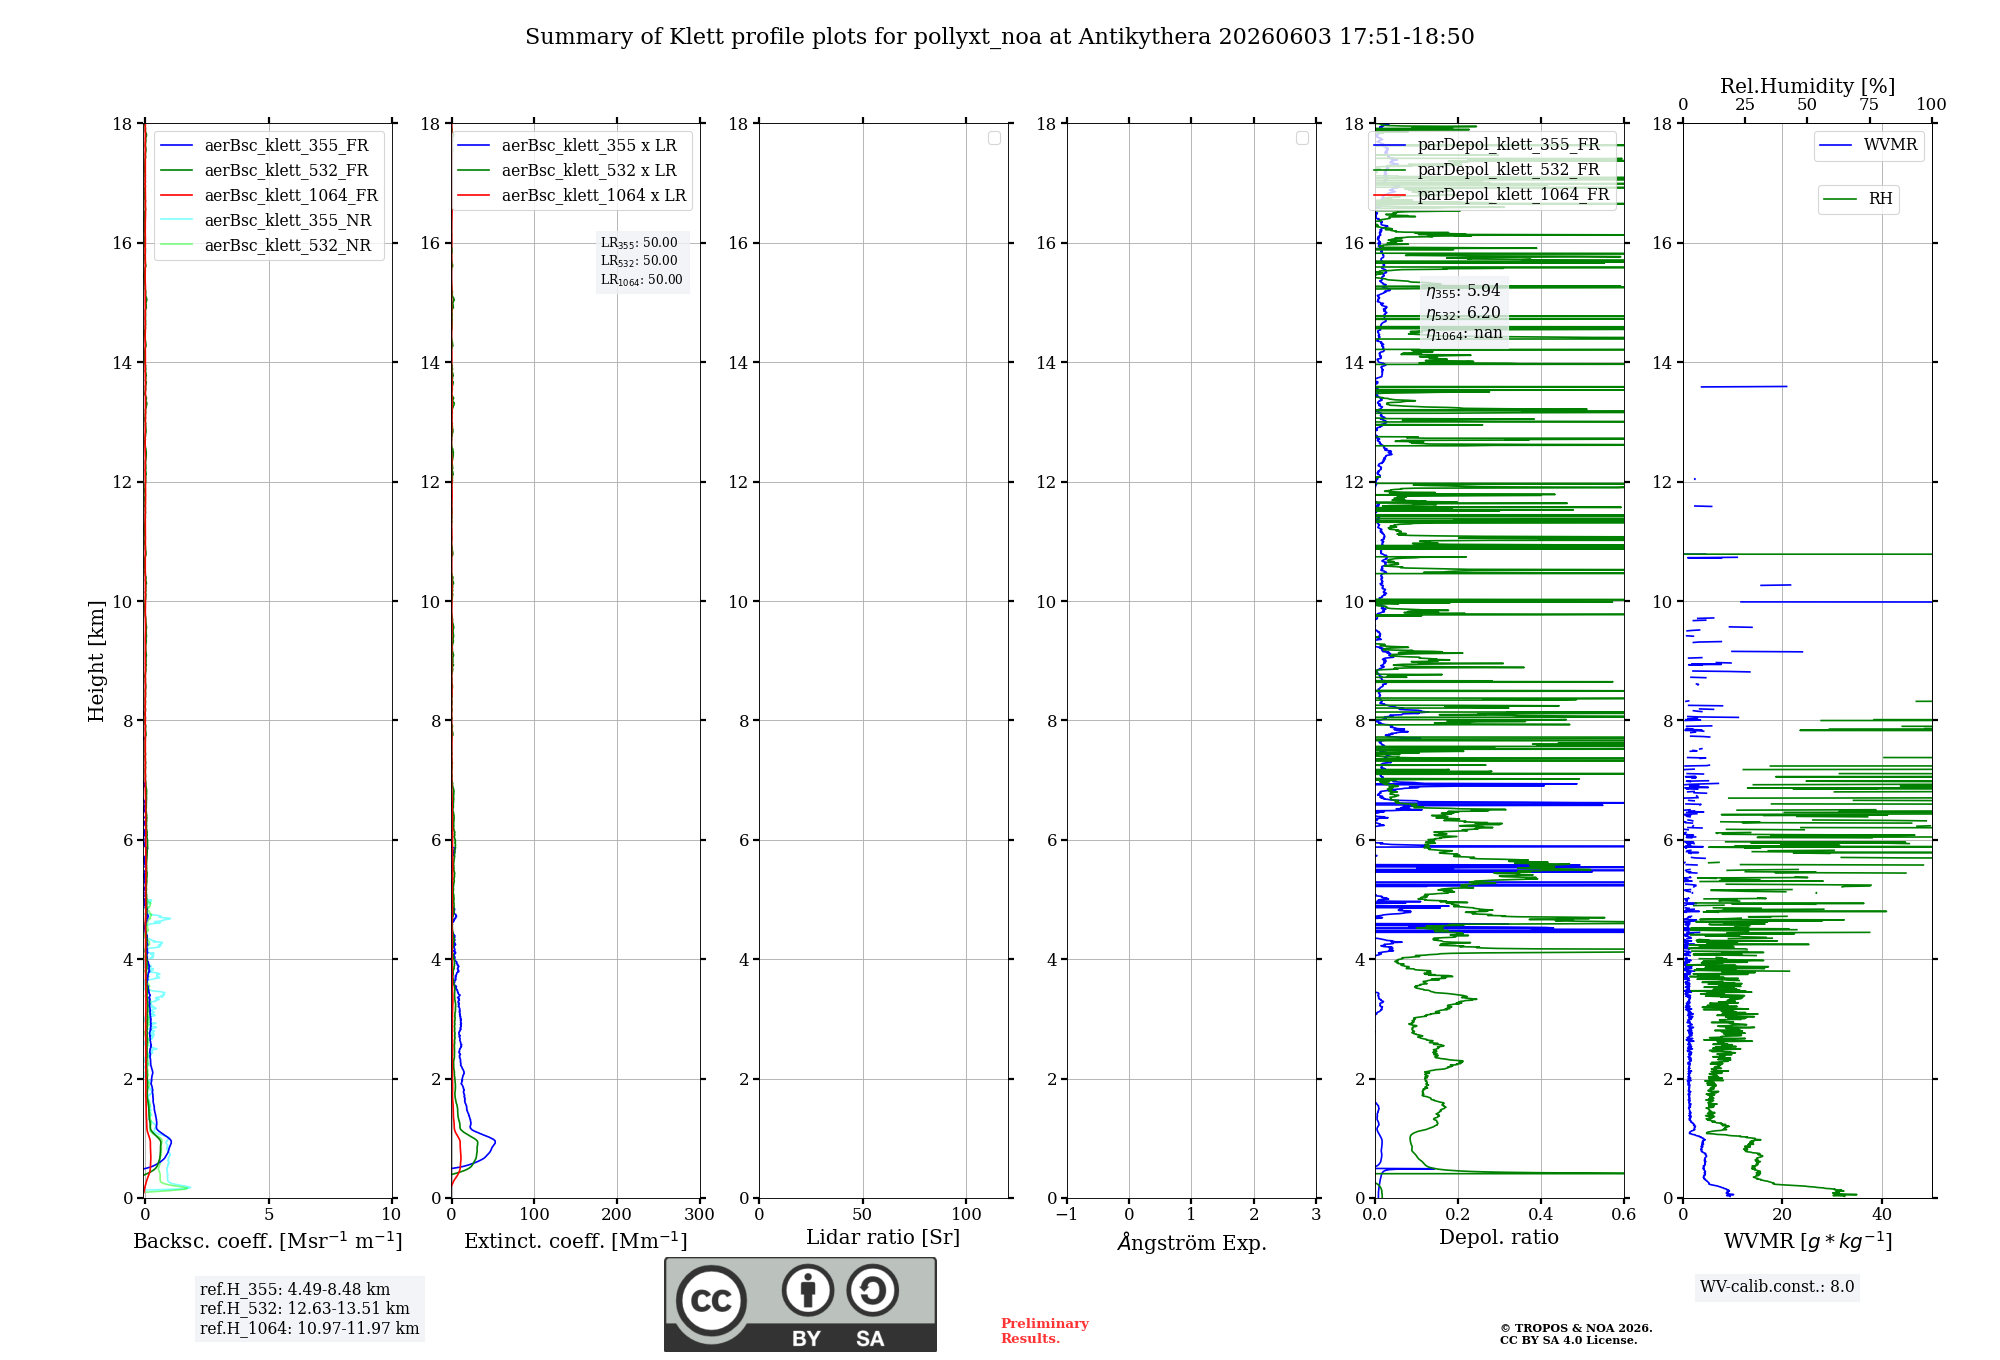The image size is (2000, 1360).
Task: Click the red Preliminary Results. notice
Action: pyautogui.click(x=1045, y=1331)
